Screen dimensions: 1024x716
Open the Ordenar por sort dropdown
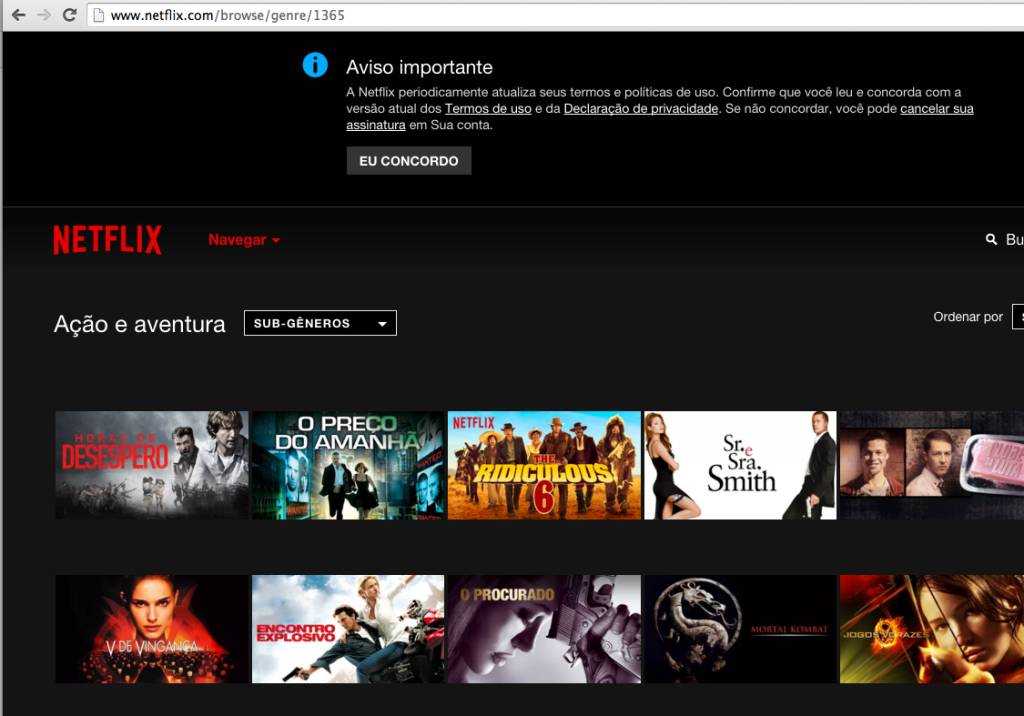pos(1017,317)
